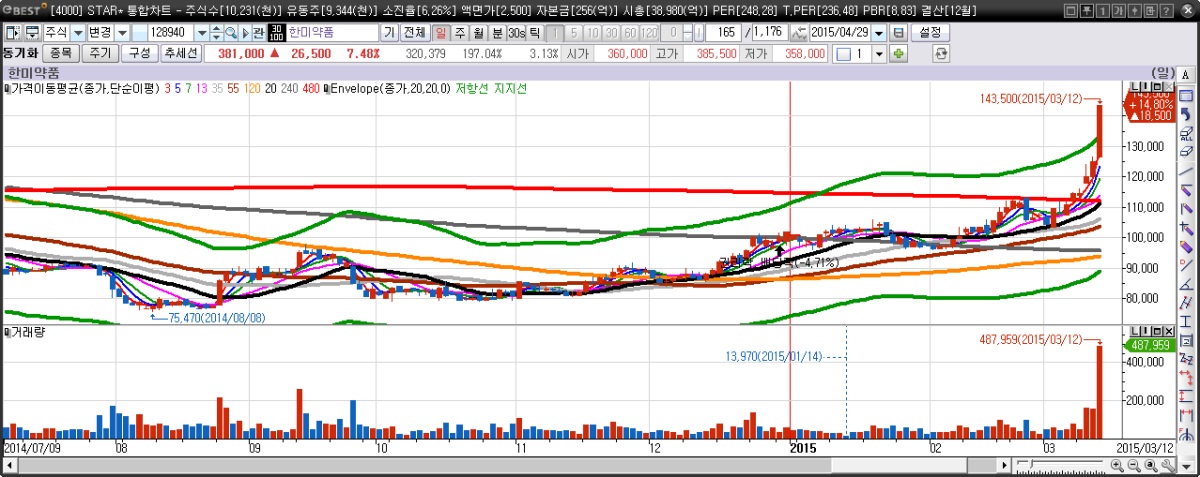
Task: Click the title bar help question icon
Action: coord(1167,10)
